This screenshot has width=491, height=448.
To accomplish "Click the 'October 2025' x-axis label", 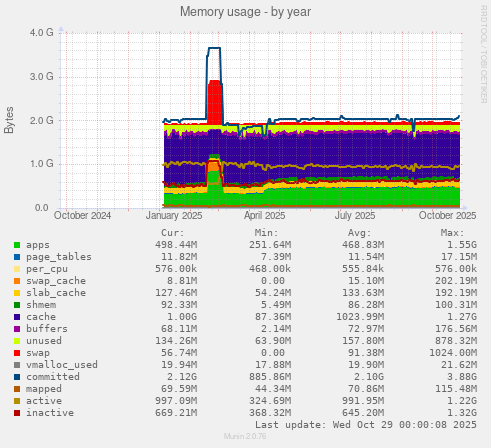I will click(447, 216).
